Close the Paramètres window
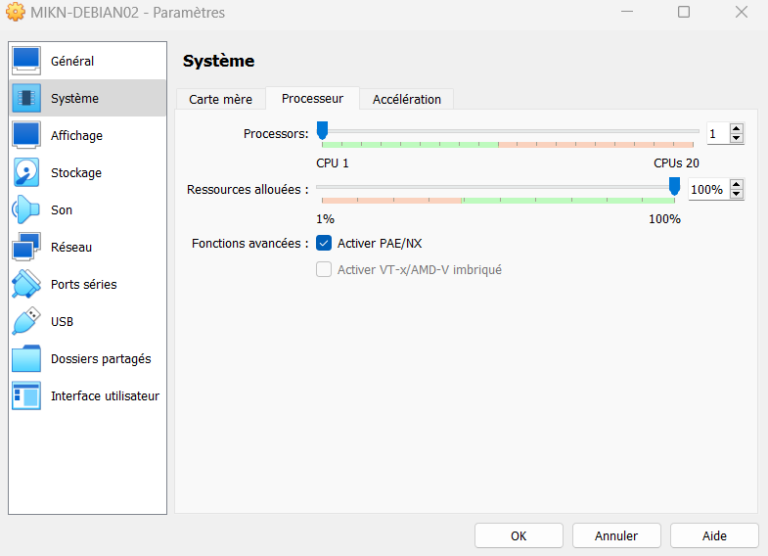 coord(742,12)
